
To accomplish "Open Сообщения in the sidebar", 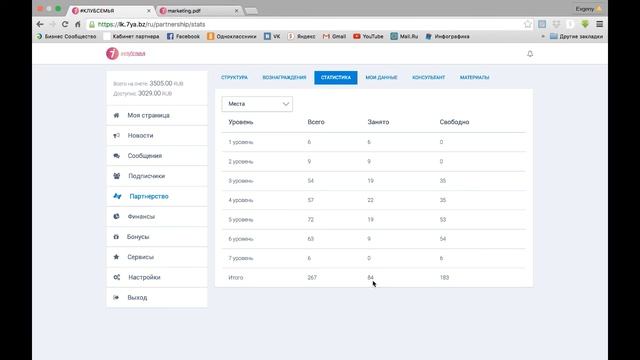I will (x=157, y=156).
